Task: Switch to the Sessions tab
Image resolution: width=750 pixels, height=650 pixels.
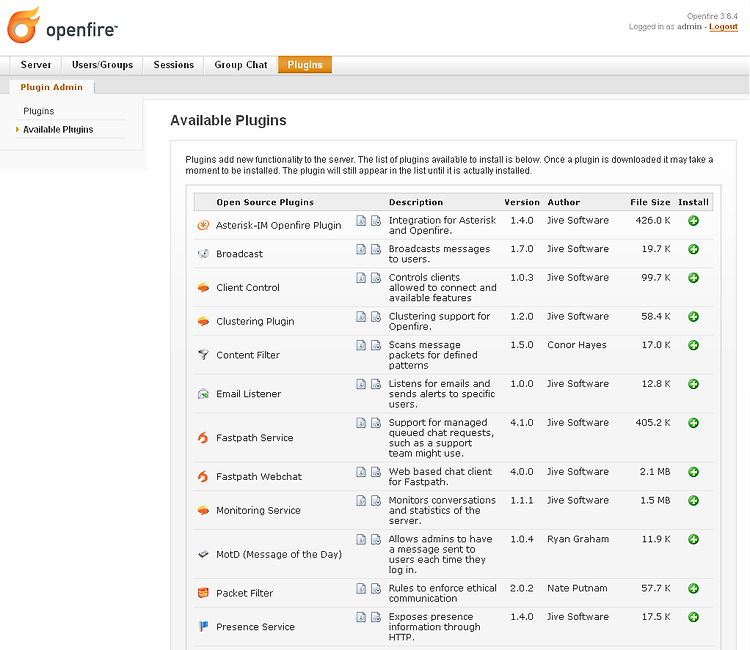Action: pos(174,65)
